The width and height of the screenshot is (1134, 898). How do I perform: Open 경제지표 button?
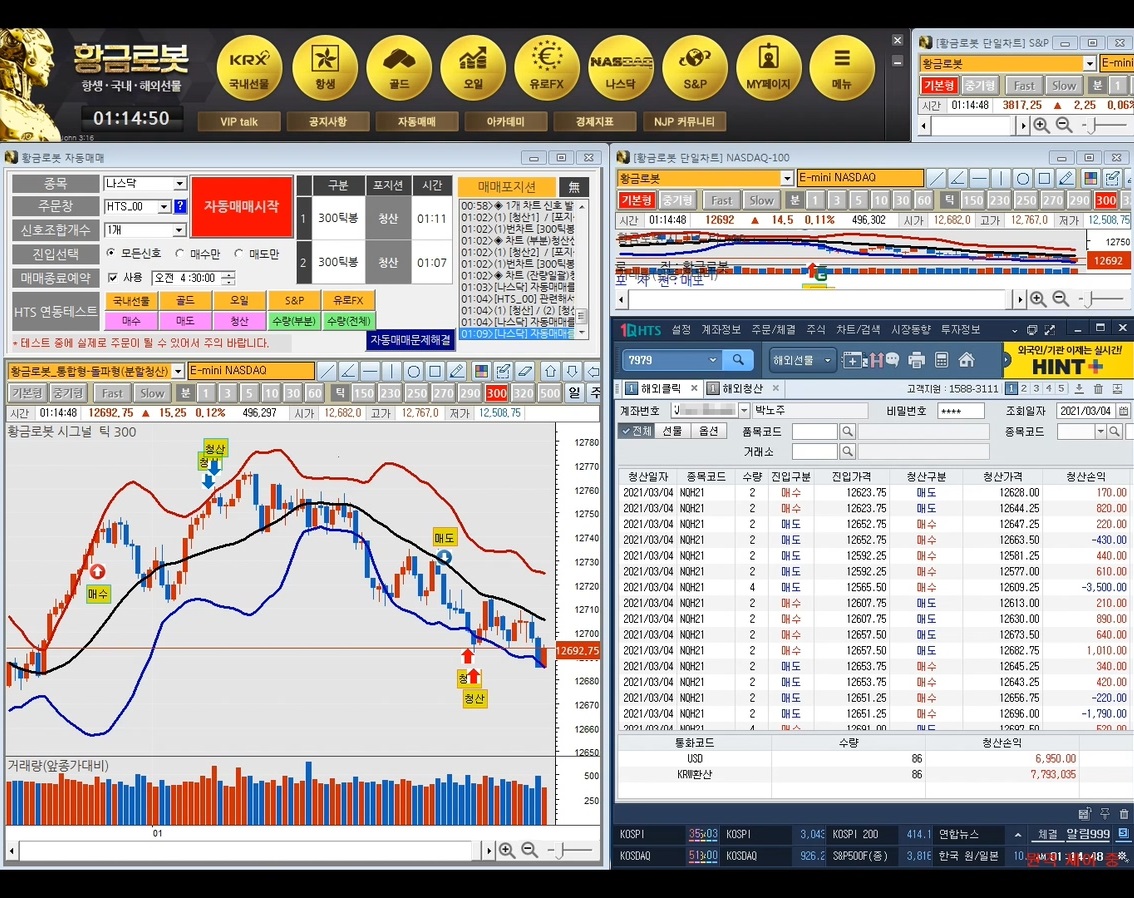[x=594, y=121]
